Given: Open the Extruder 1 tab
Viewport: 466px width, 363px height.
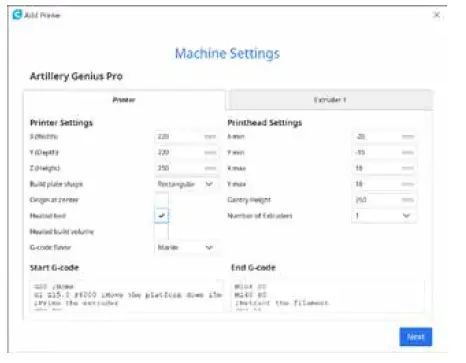Looking at the screenshot, I should 330,100.
